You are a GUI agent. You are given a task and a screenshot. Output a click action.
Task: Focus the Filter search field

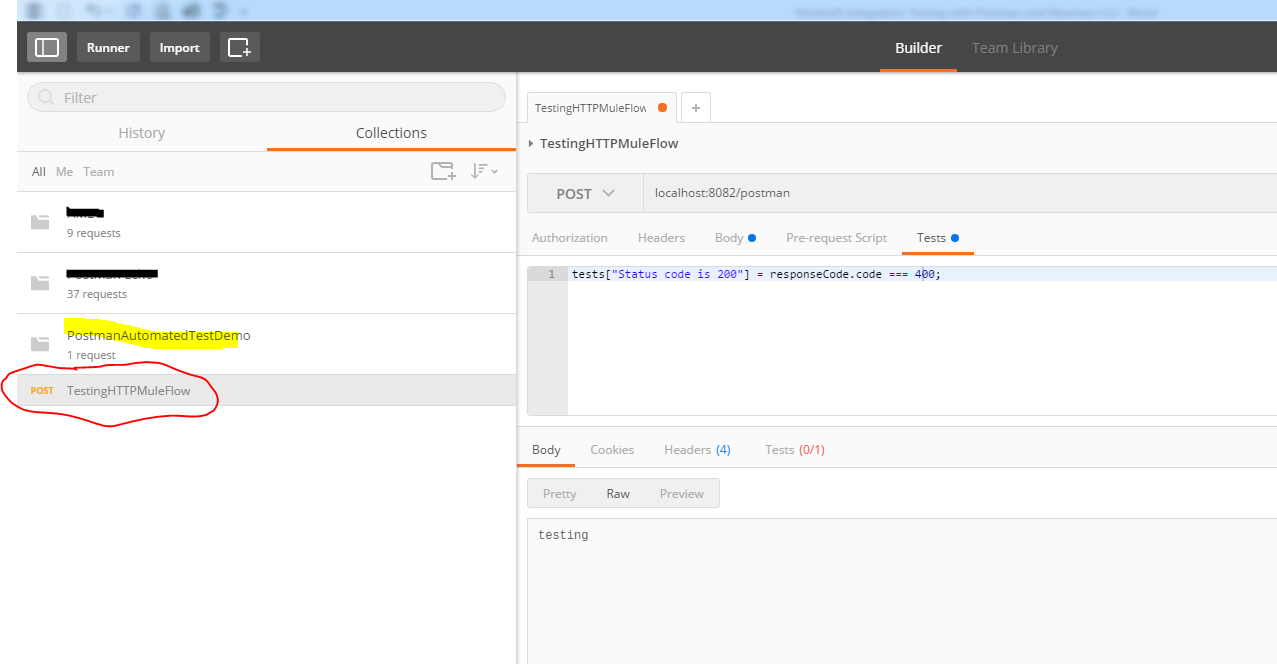266,97
